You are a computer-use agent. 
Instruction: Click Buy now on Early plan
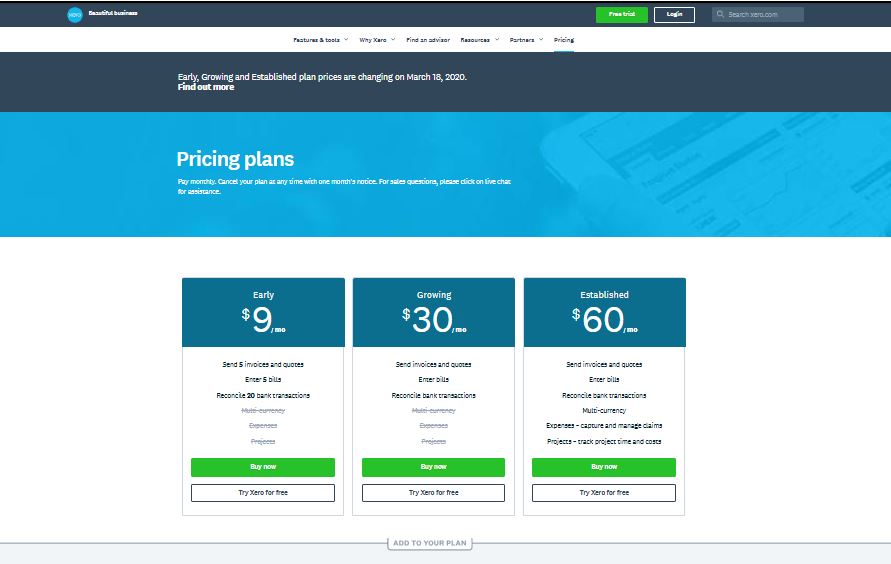point(263,467)
